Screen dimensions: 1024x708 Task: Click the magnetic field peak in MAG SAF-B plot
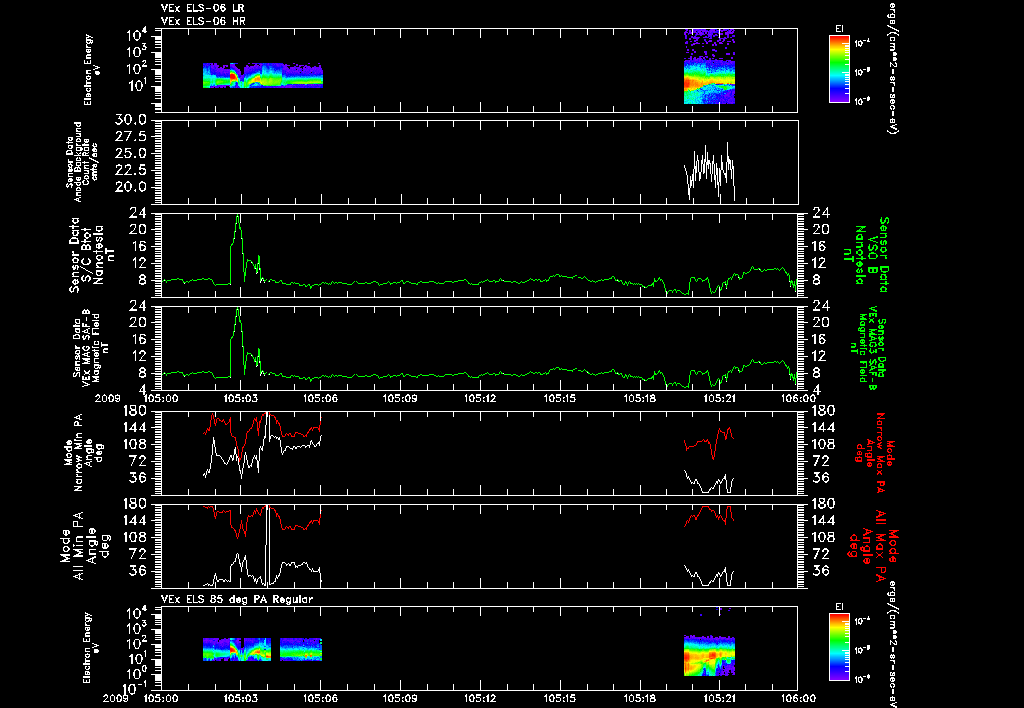coord(238,310)
